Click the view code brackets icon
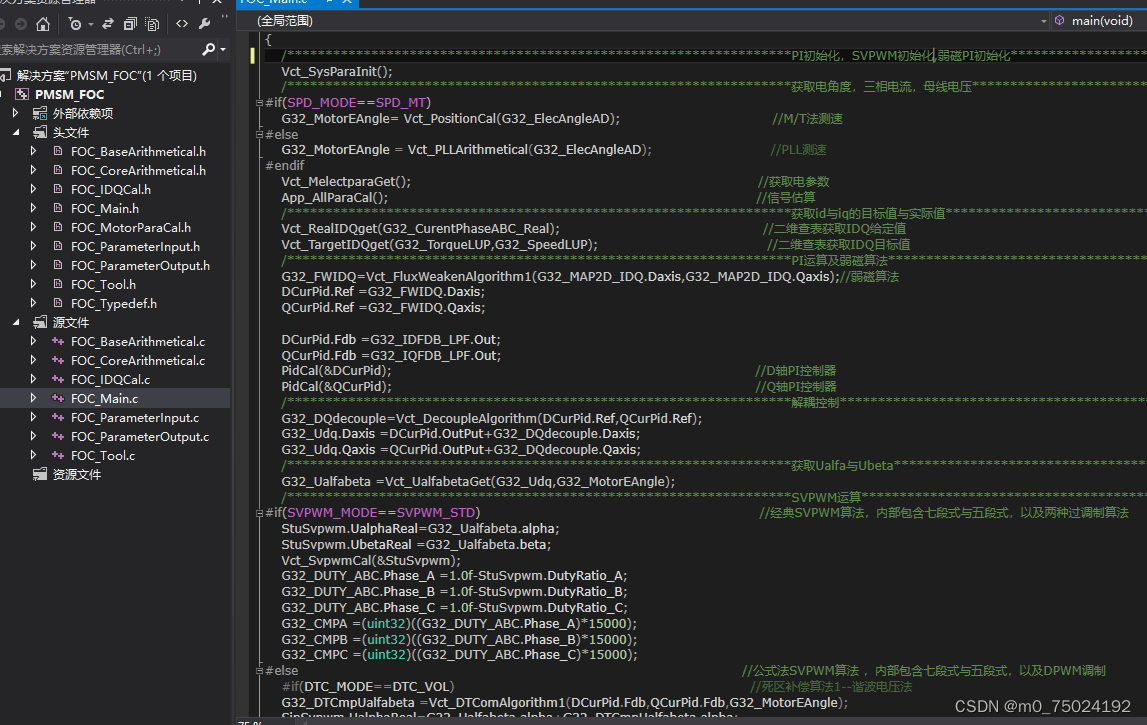The height and width of the screenshot is (725, 1147). (x=182, y=23)
